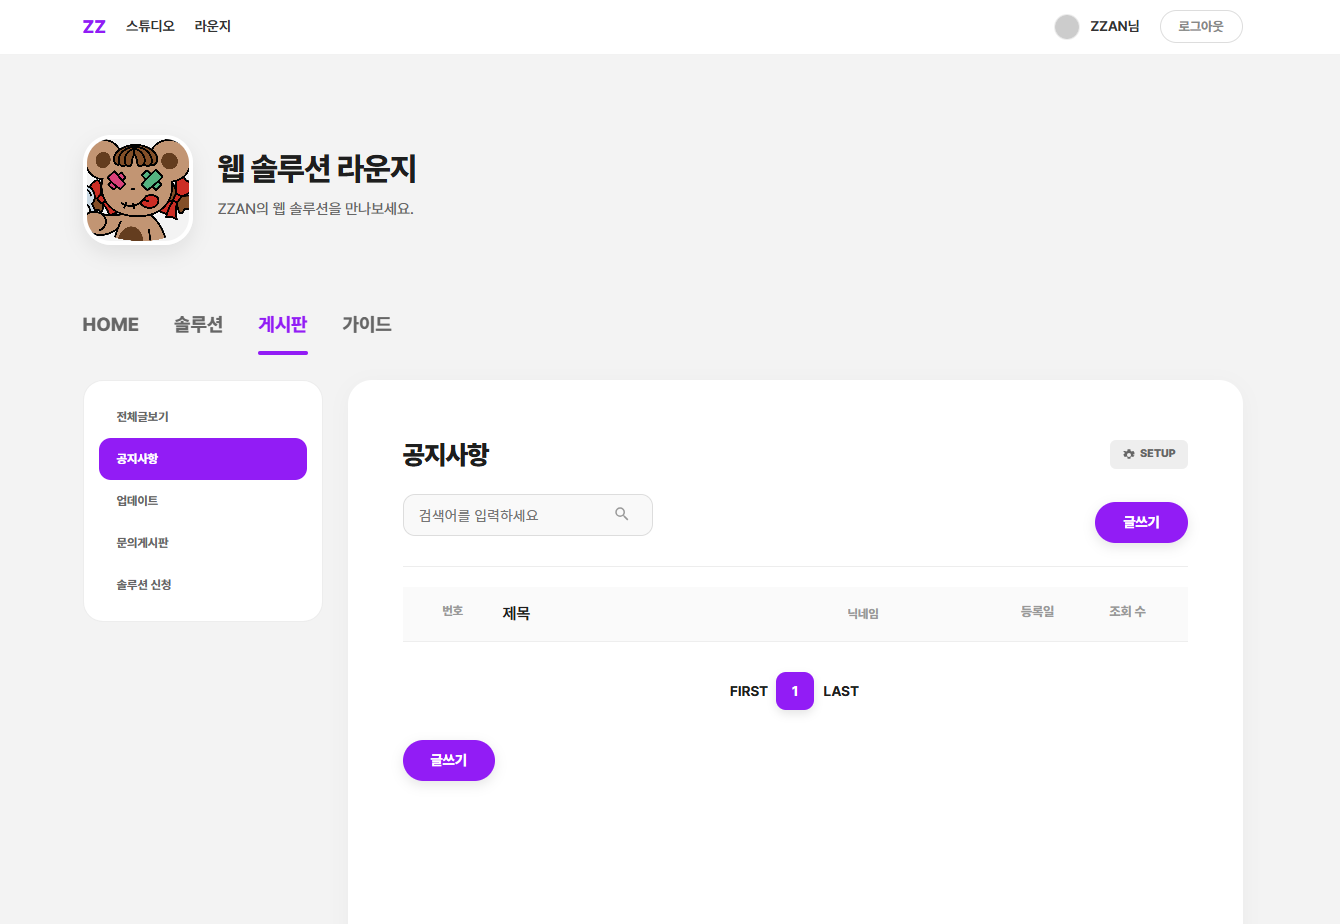Open 솔루션 신청 in the sidebar
1340x924 pixels.
point(144,585)
